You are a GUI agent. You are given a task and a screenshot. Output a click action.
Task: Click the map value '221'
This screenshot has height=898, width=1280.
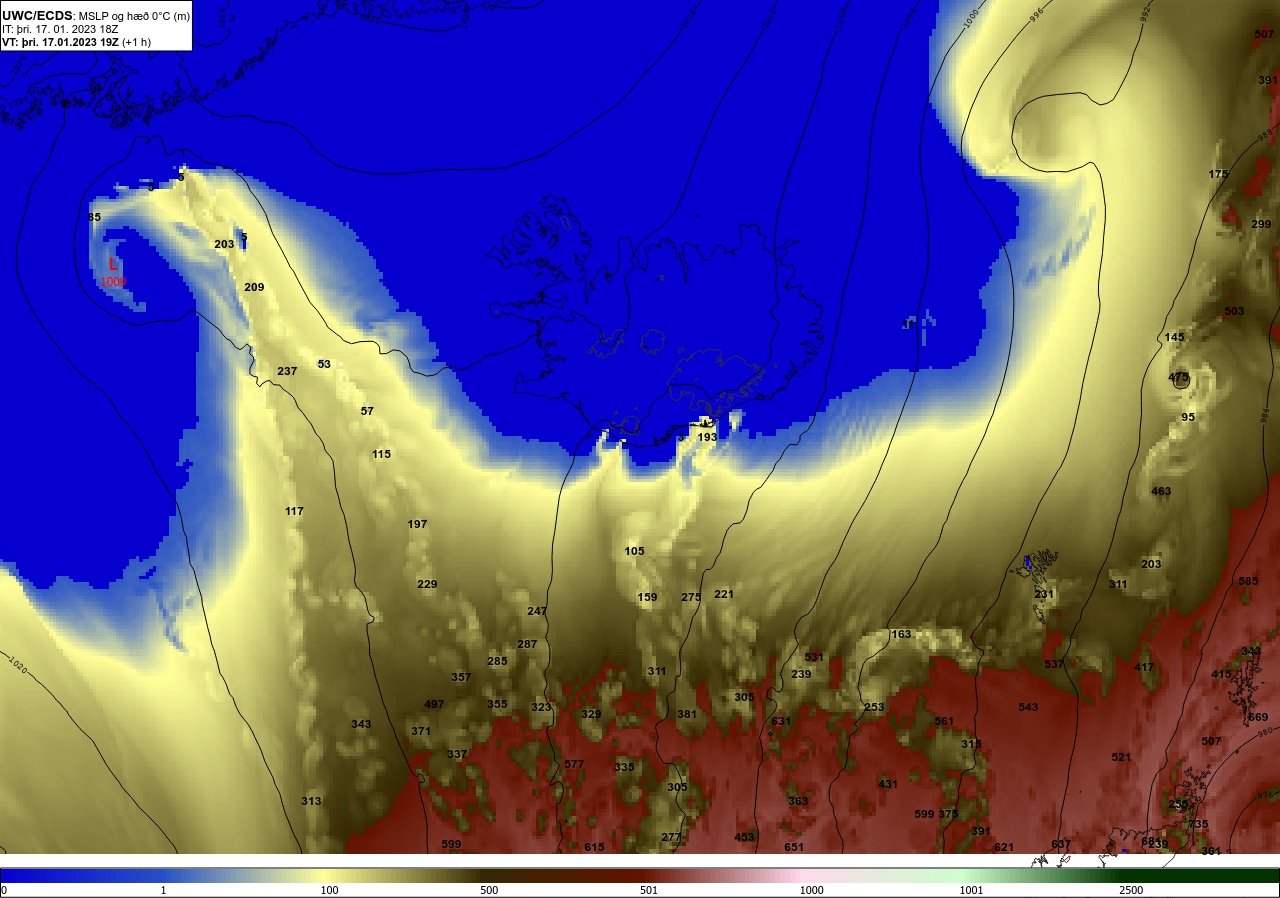724,594
